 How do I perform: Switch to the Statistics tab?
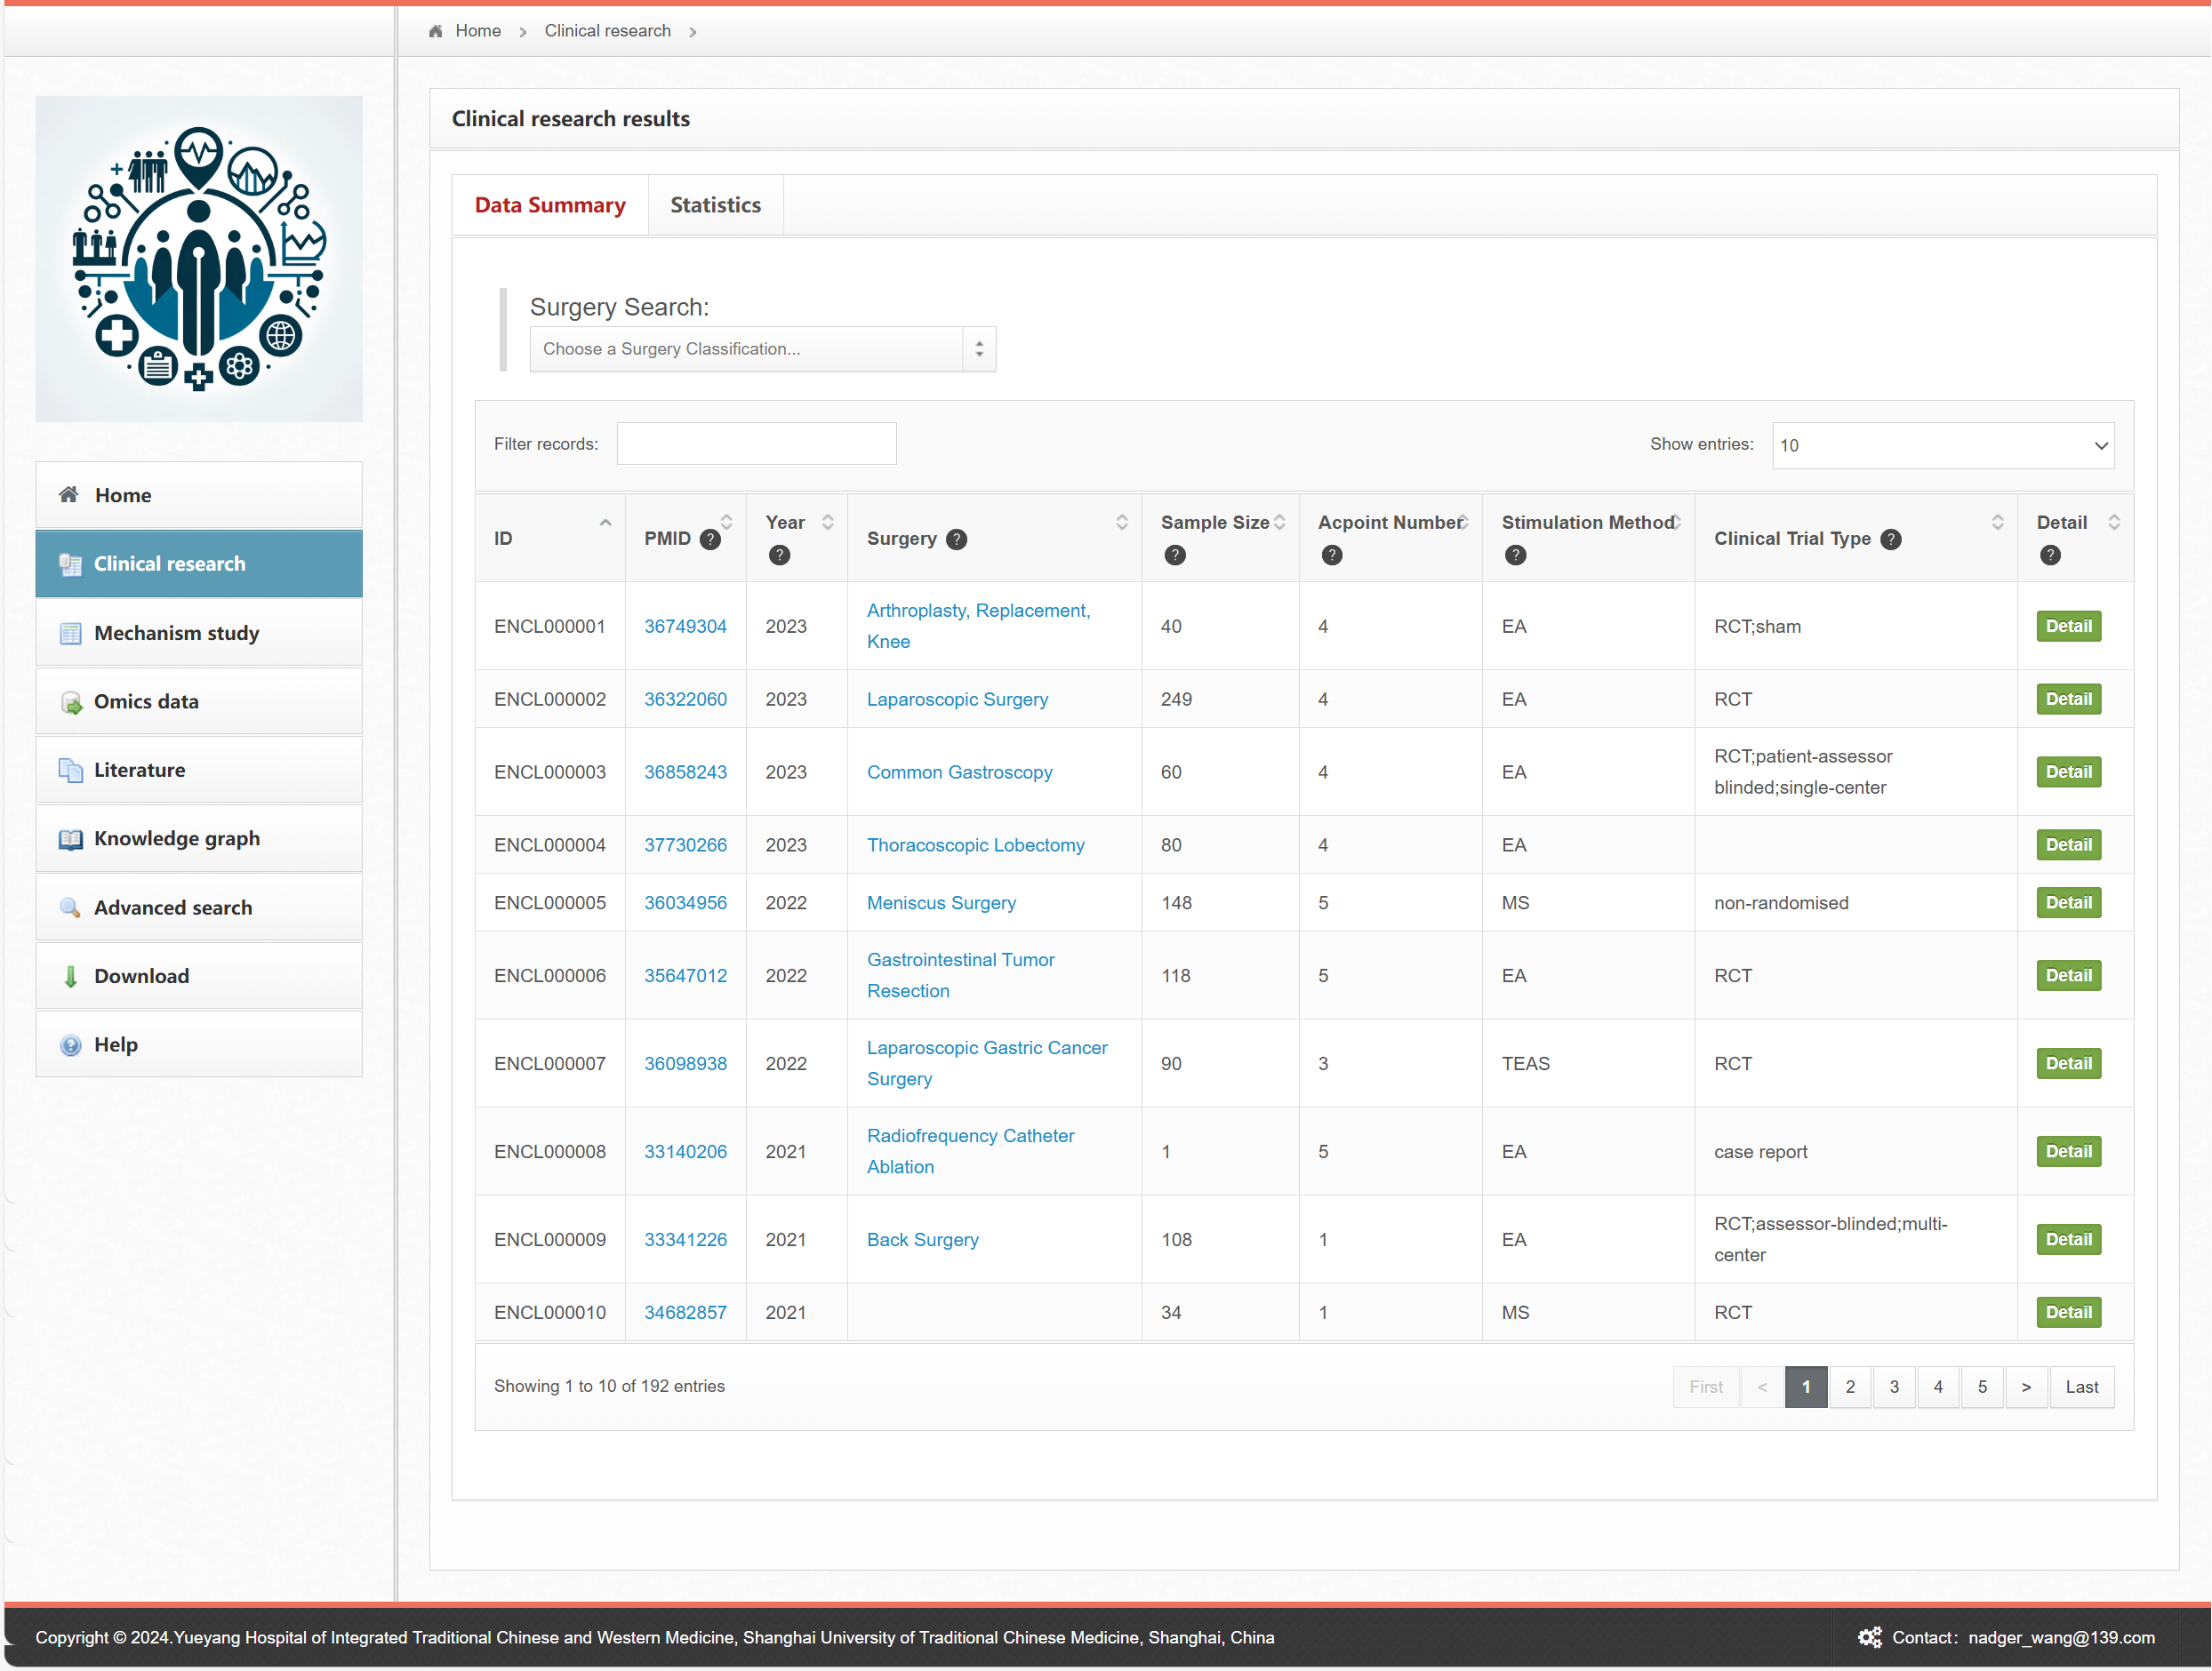tap(715, 205)
